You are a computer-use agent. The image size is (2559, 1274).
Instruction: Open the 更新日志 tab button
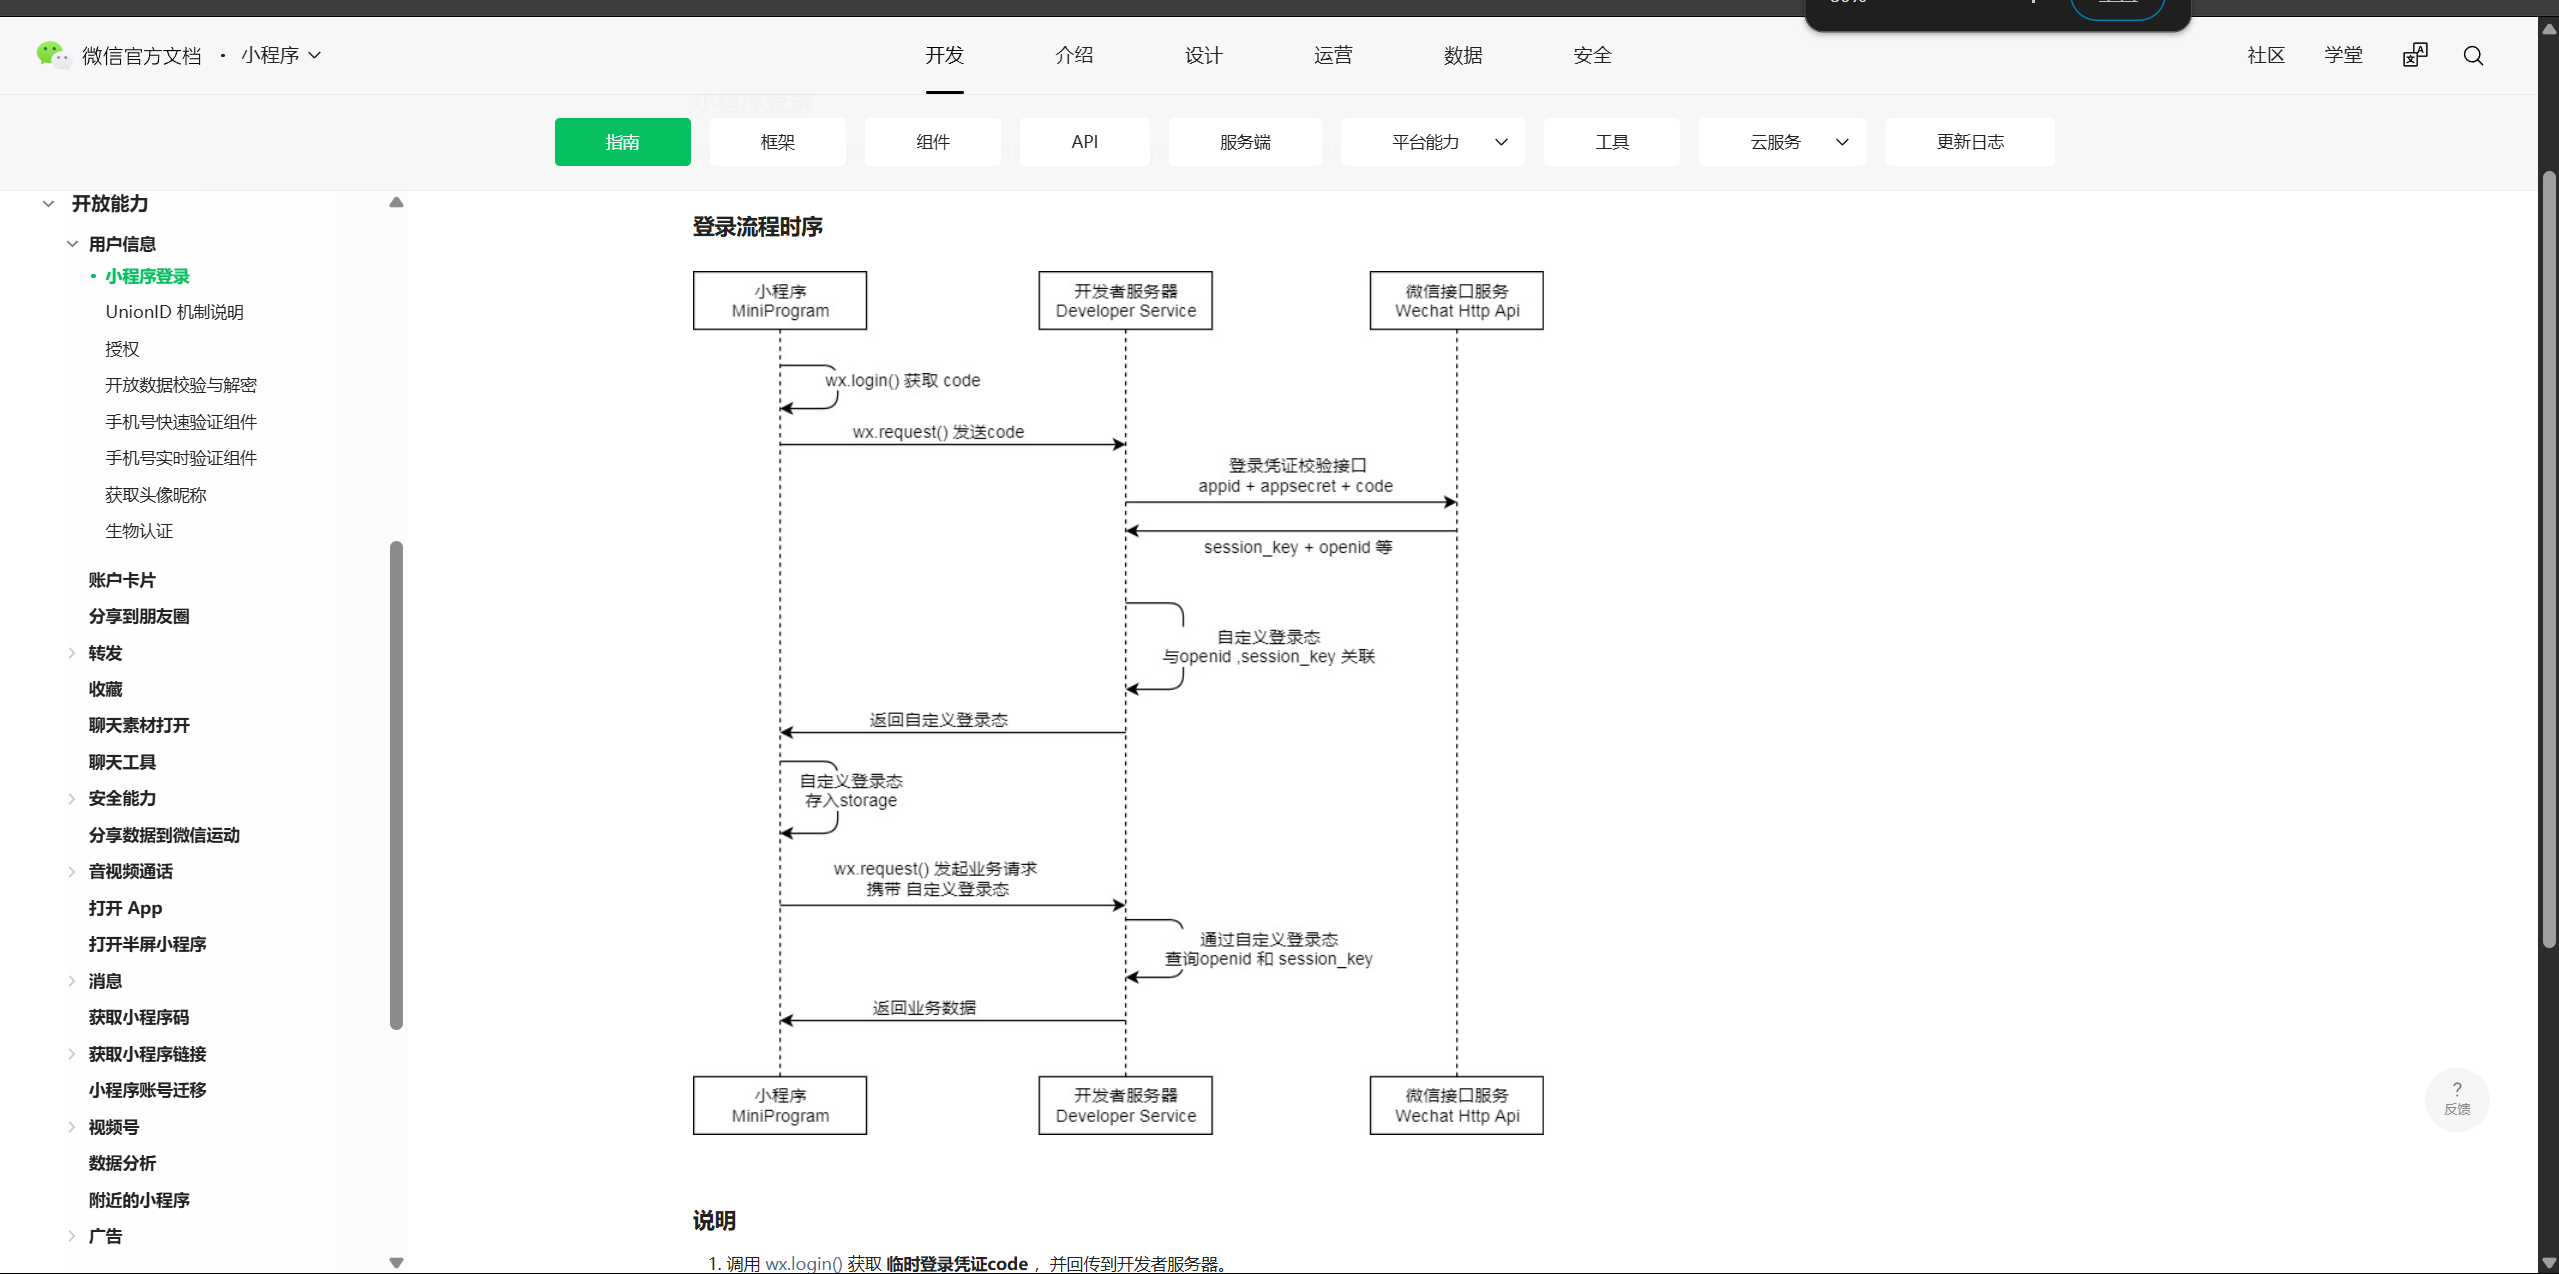[x=1970, y=142]
